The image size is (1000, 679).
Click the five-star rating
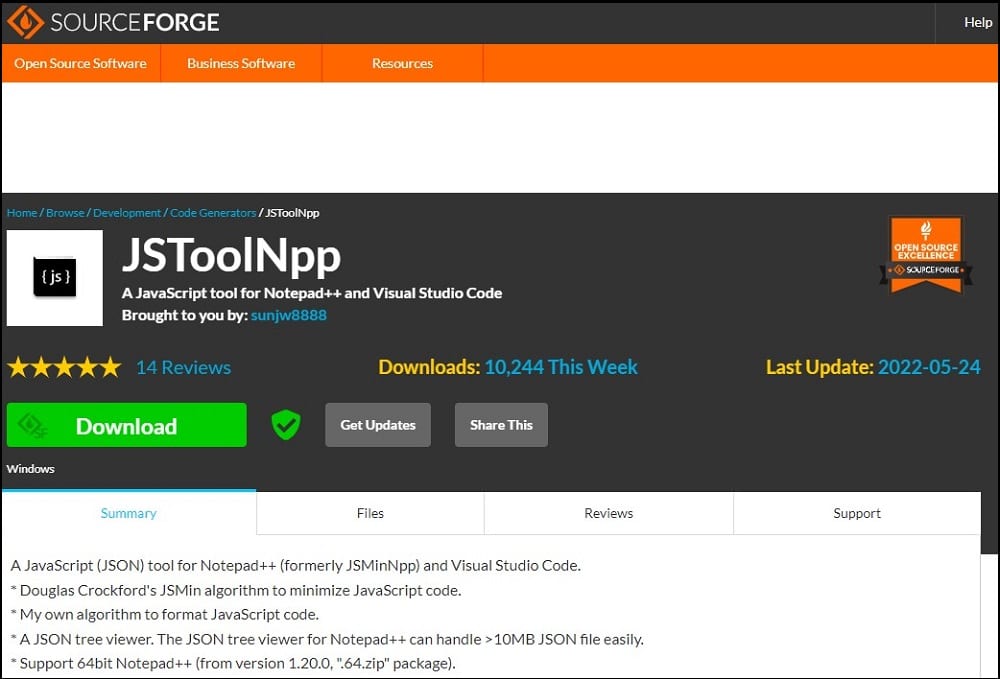[64, 367]
